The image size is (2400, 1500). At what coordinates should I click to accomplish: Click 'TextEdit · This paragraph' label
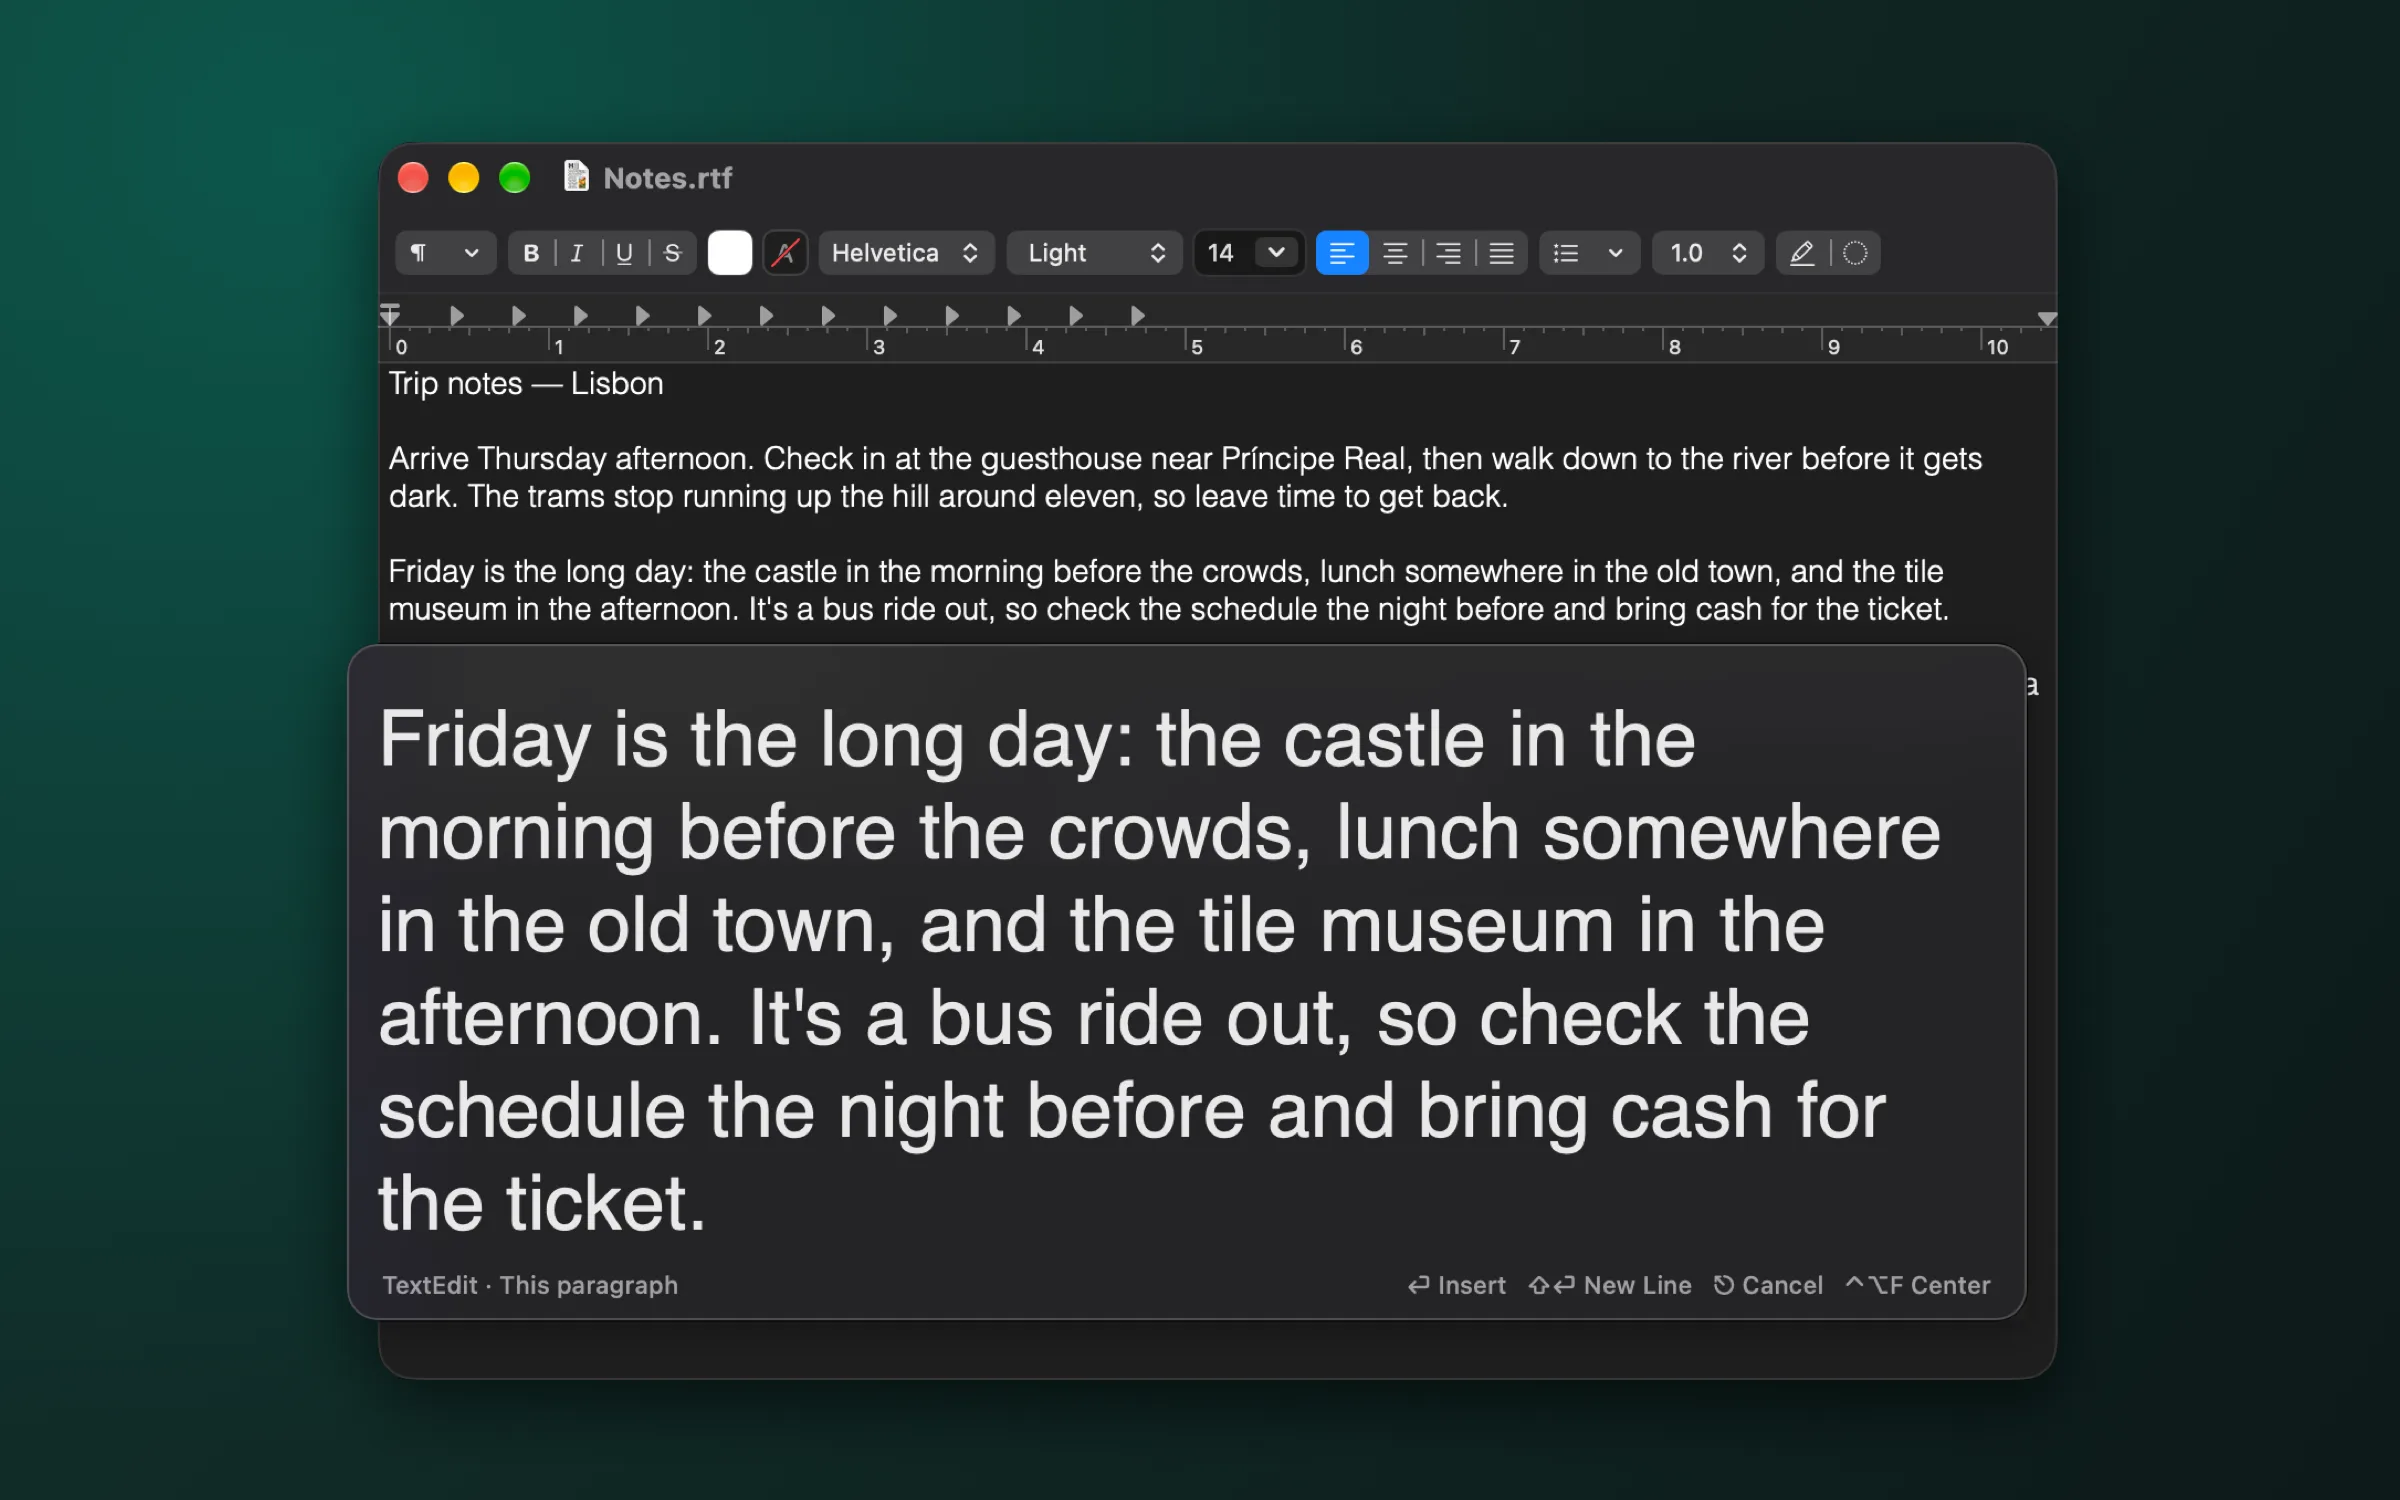pos(530,1285)
